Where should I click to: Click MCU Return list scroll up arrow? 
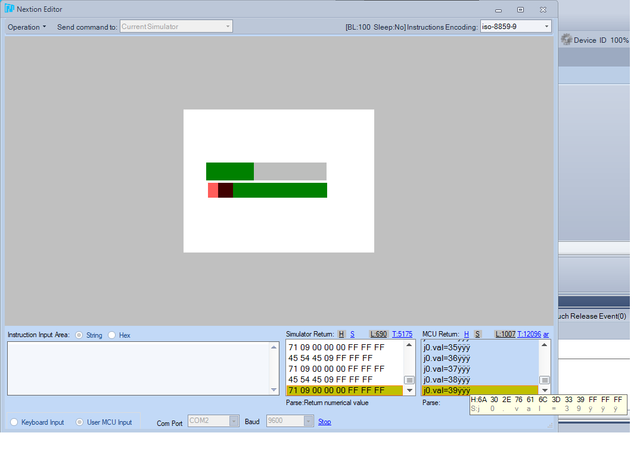click(544, 345)
